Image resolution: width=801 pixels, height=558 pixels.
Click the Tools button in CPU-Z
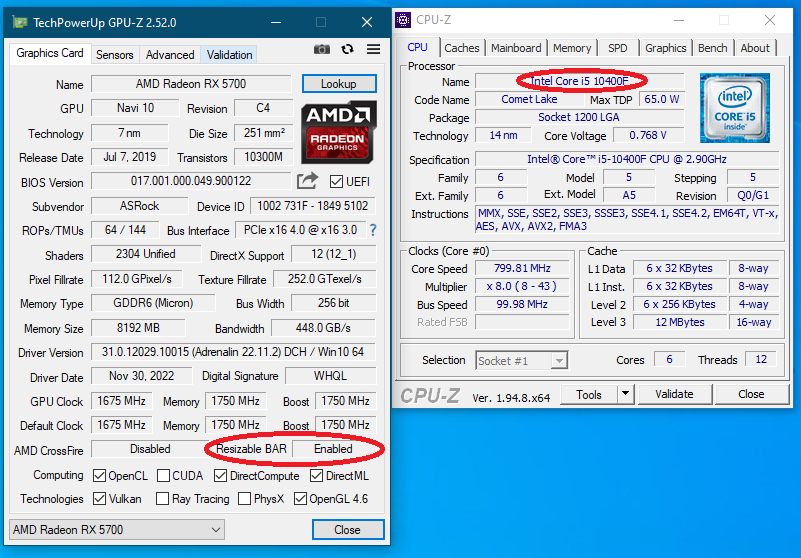pyautogui.click(x=589, y=394)
